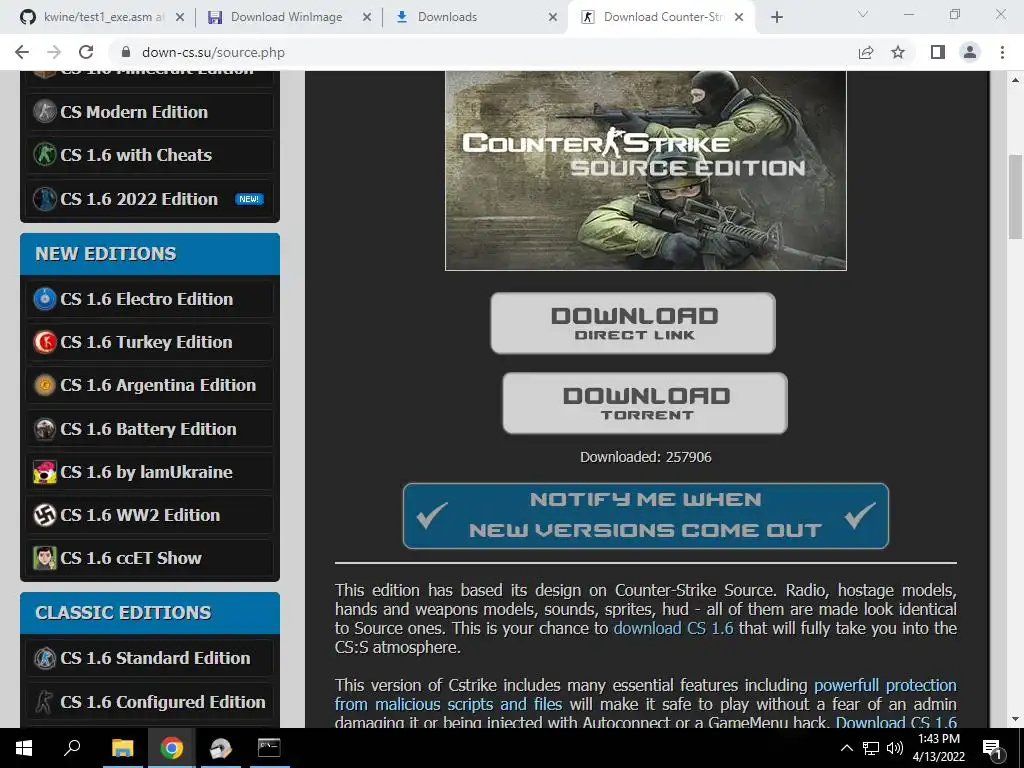Click the Chrome icon in the taskbar

[171, 748]
